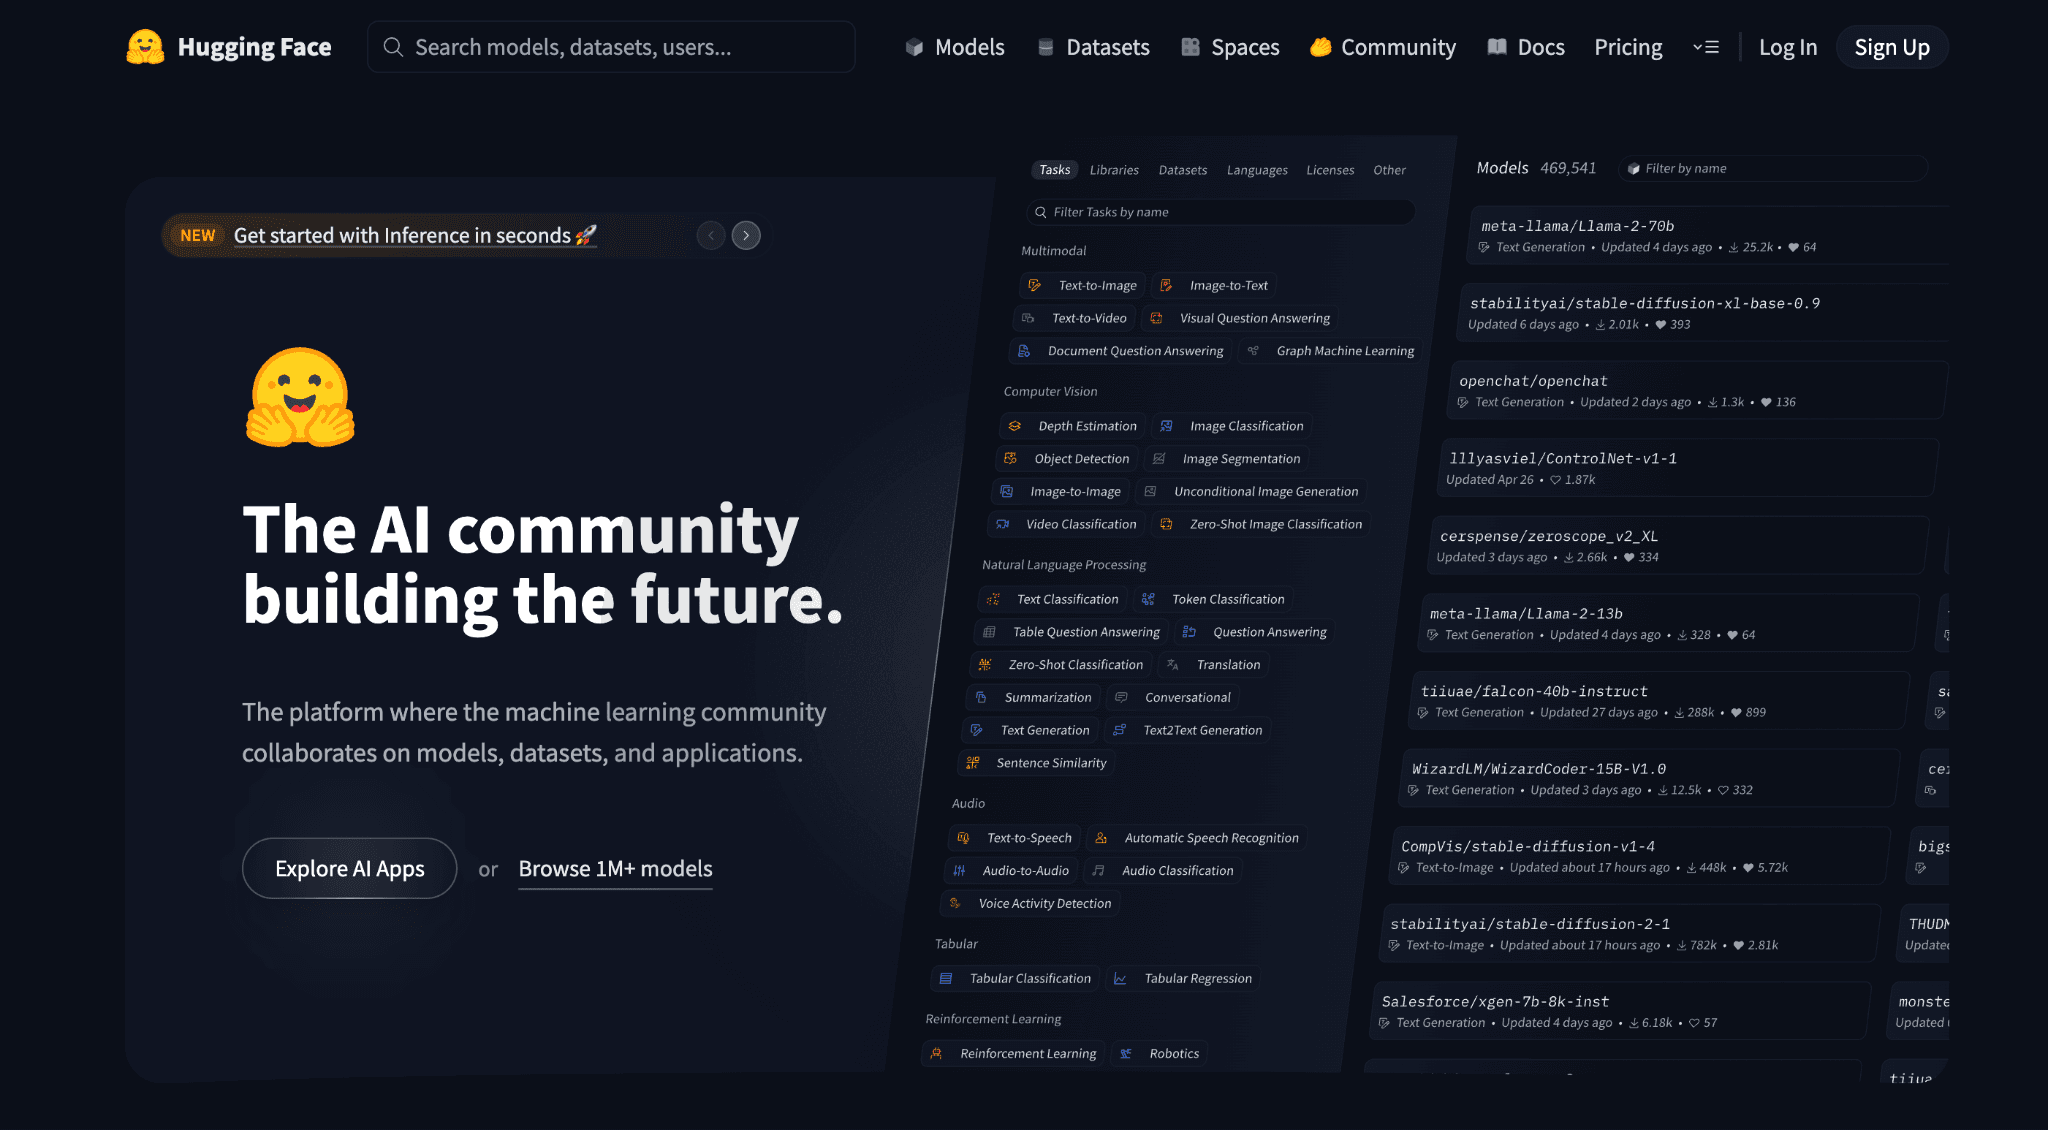
Task: Switch to the Licenses filter tab
Action: [1330, 170]
